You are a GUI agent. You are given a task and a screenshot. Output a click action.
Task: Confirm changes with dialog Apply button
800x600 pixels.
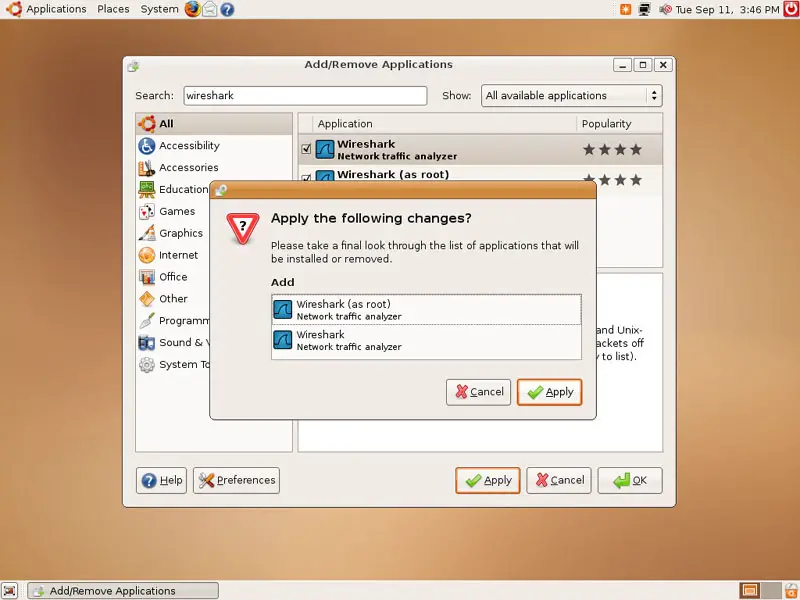[549, 392]
